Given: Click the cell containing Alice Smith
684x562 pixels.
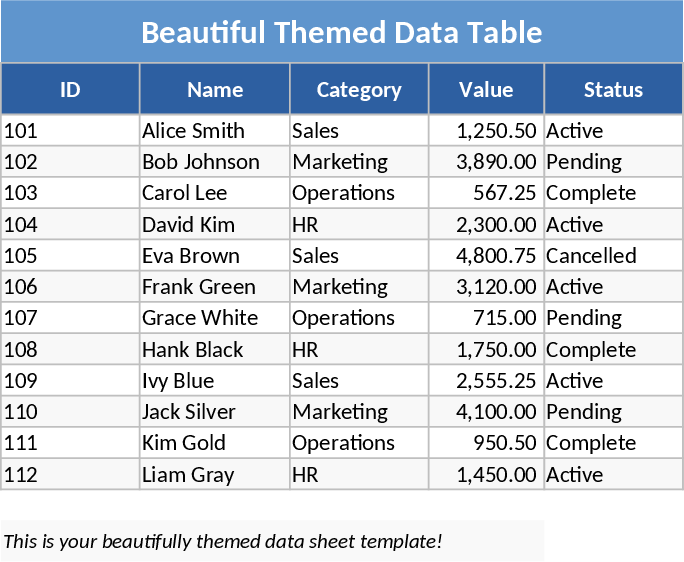Looking at the screenshot, I should (x=214, y=130).
